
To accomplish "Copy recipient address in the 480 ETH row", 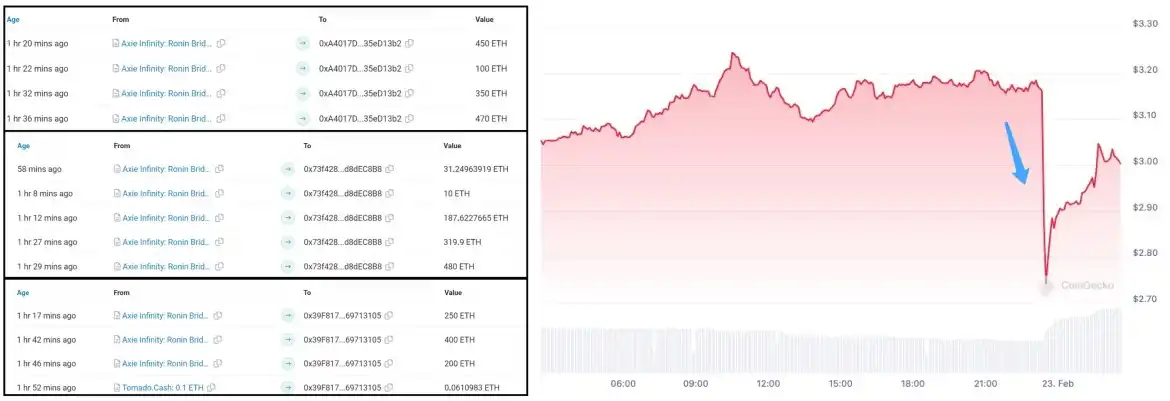I will coord(390,265).
